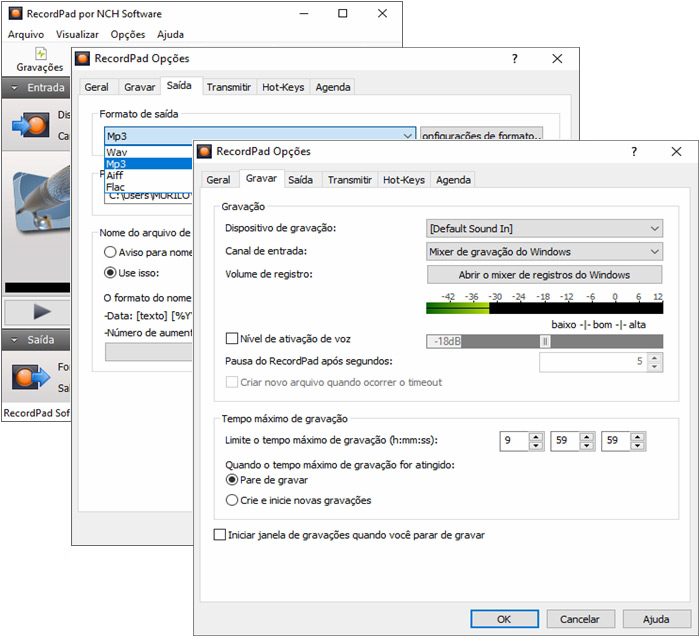Select Aviso para nome radio button
Image resolution: width=700 pixels, height=637 pixels.
point(110,252)
